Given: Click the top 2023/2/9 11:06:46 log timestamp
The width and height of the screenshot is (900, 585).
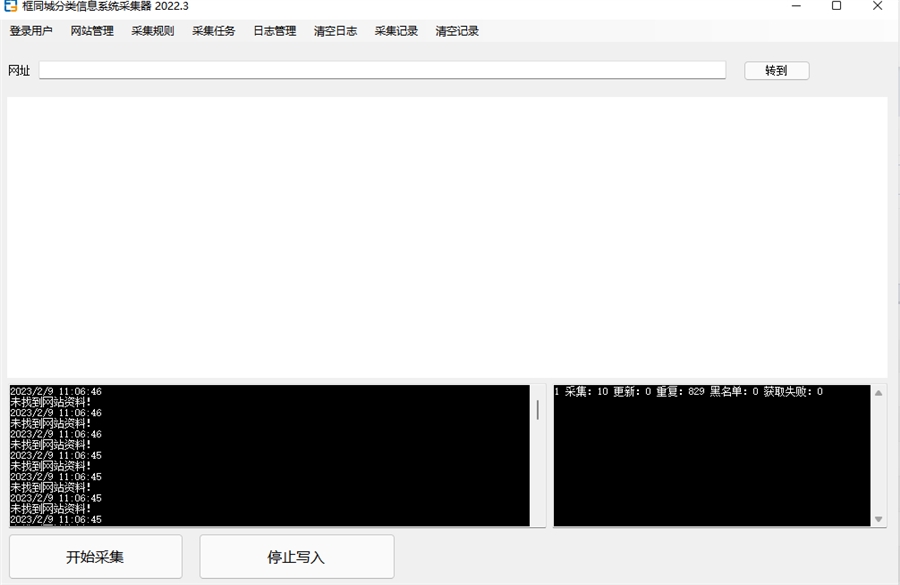Looking at the screenshot, I should (x=56, y=392).
